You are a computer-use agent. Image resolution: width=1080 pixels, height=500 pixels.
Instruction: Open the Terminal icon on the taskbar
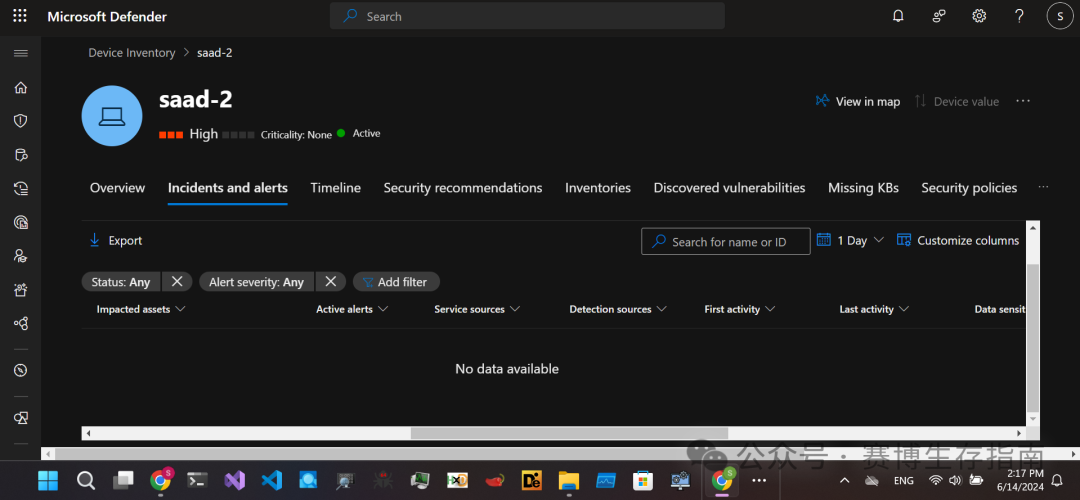pos(198,480)
